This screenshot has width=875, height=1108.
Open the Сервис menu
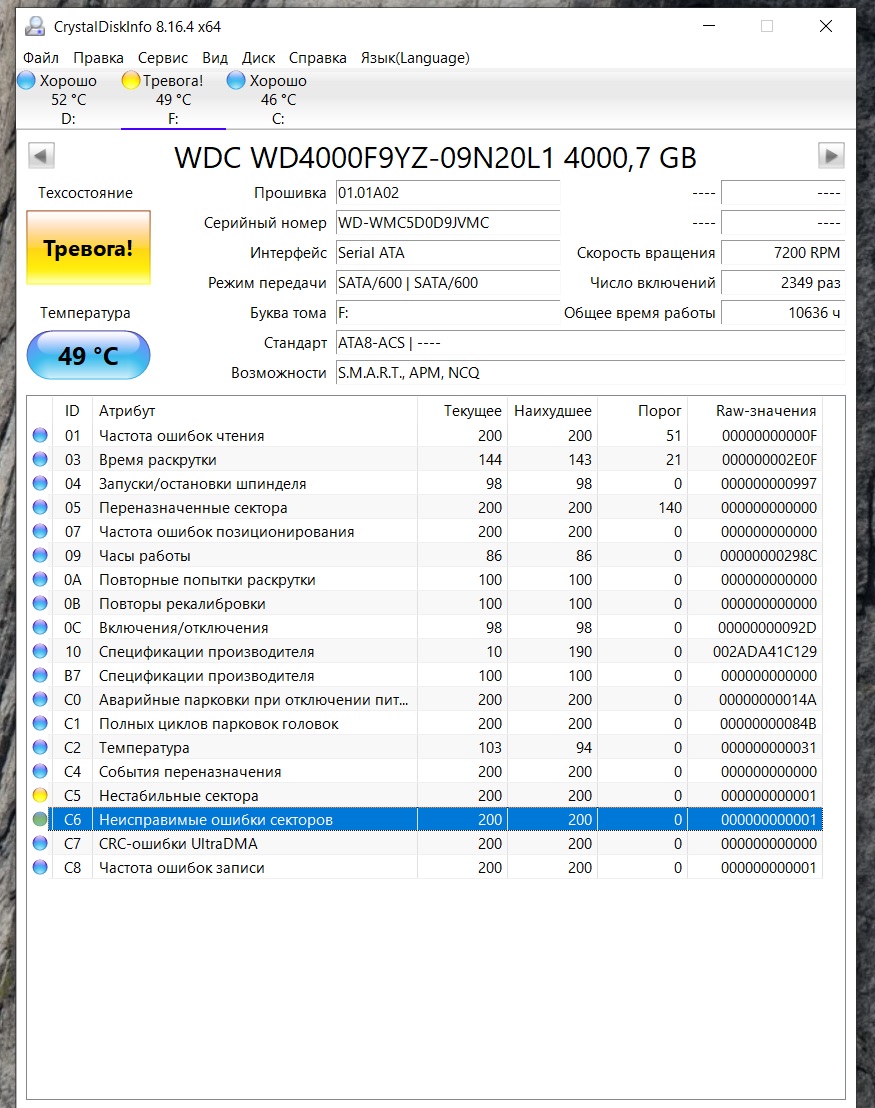(163, 58)
